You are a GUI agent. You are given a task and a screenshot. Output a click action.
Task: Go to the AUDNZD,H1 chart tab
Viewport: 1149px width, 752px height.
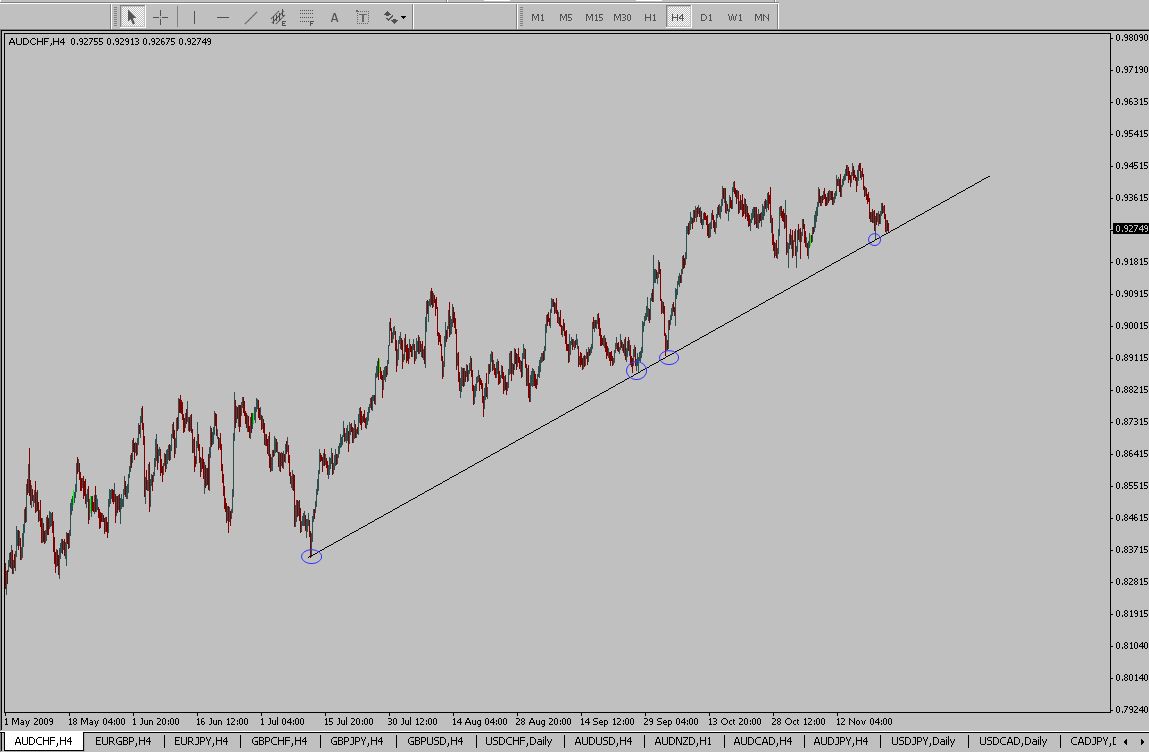(x=683, y=741)
